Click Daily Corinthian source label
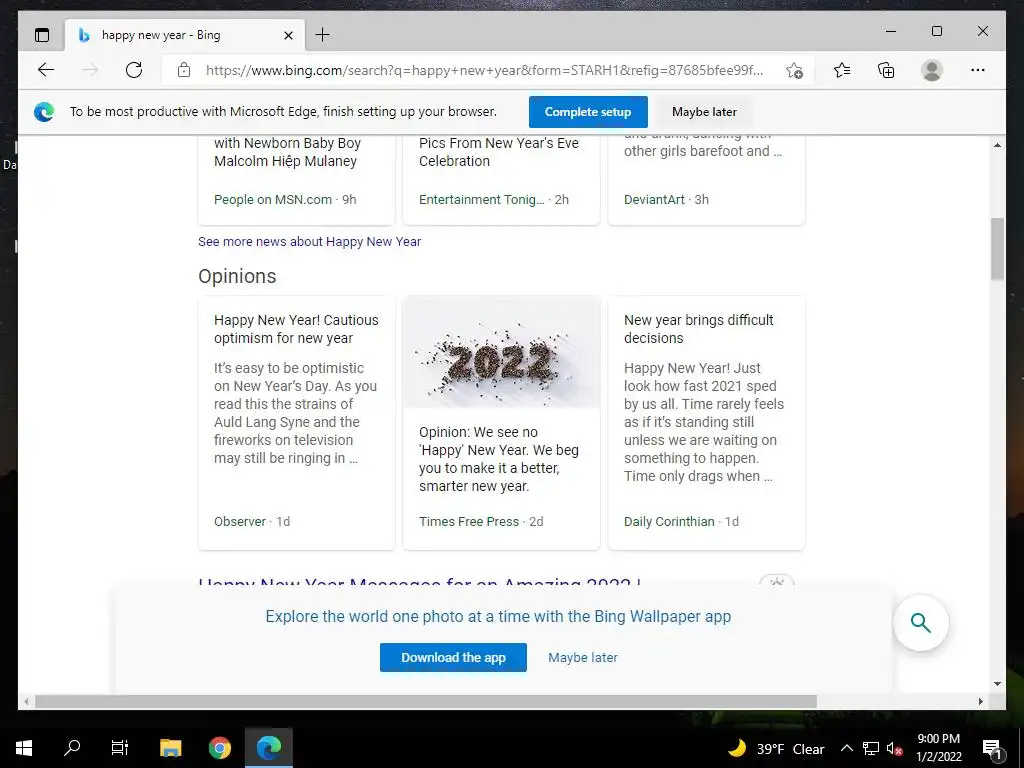 click(x=669, y=522)
